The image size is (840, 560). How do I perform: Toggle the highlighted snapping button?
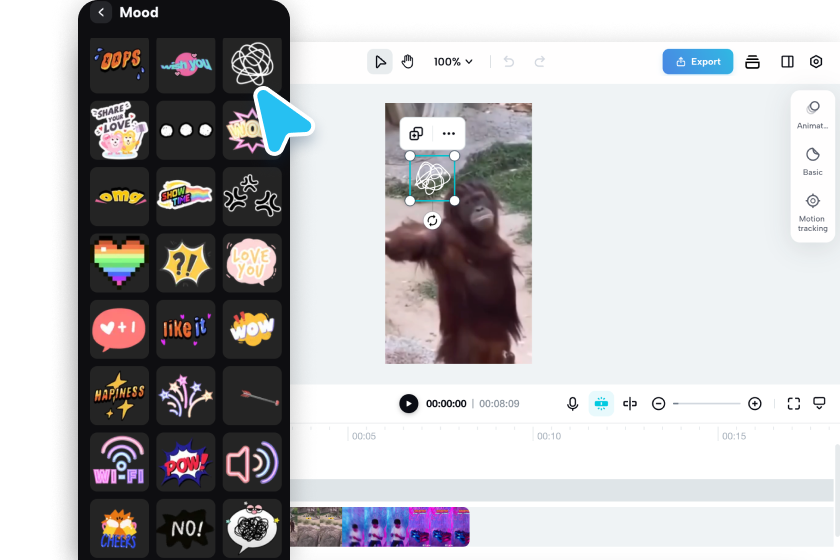(x=601, y=404)
